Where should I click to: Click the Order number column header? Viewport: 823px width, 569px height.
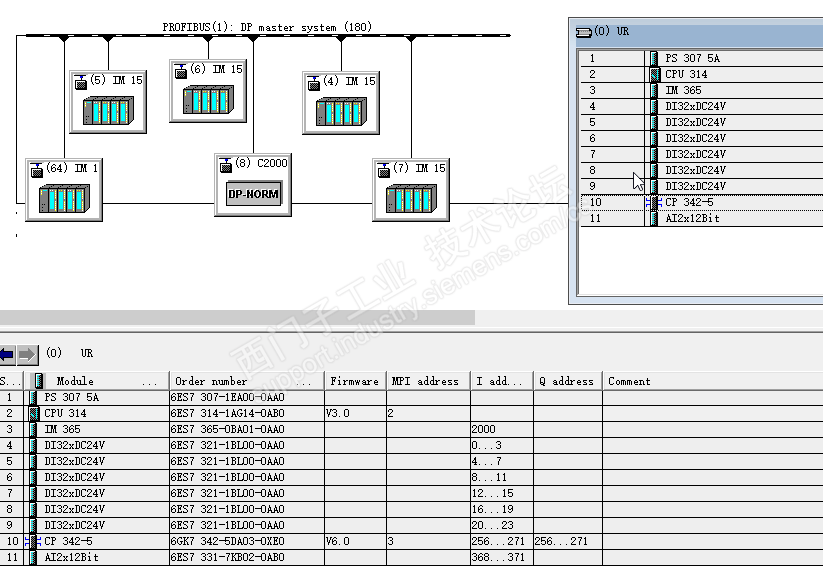click(x=247, y=381)
